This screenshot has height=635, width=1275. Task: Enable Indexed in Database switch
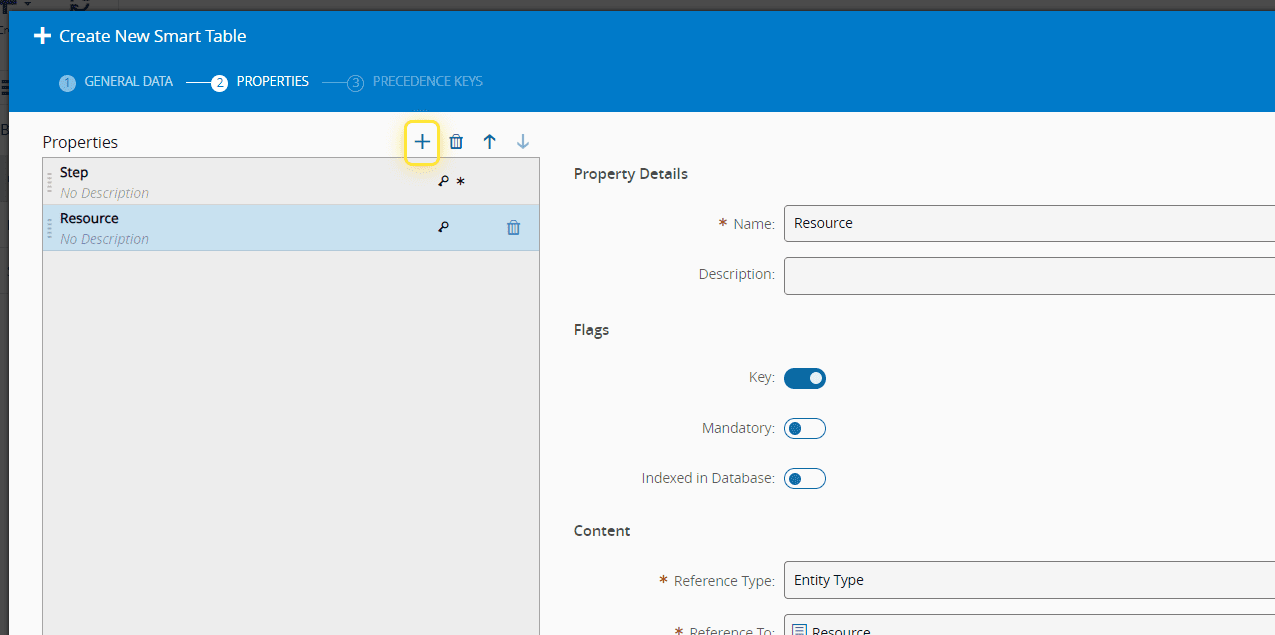pos(804,478)
